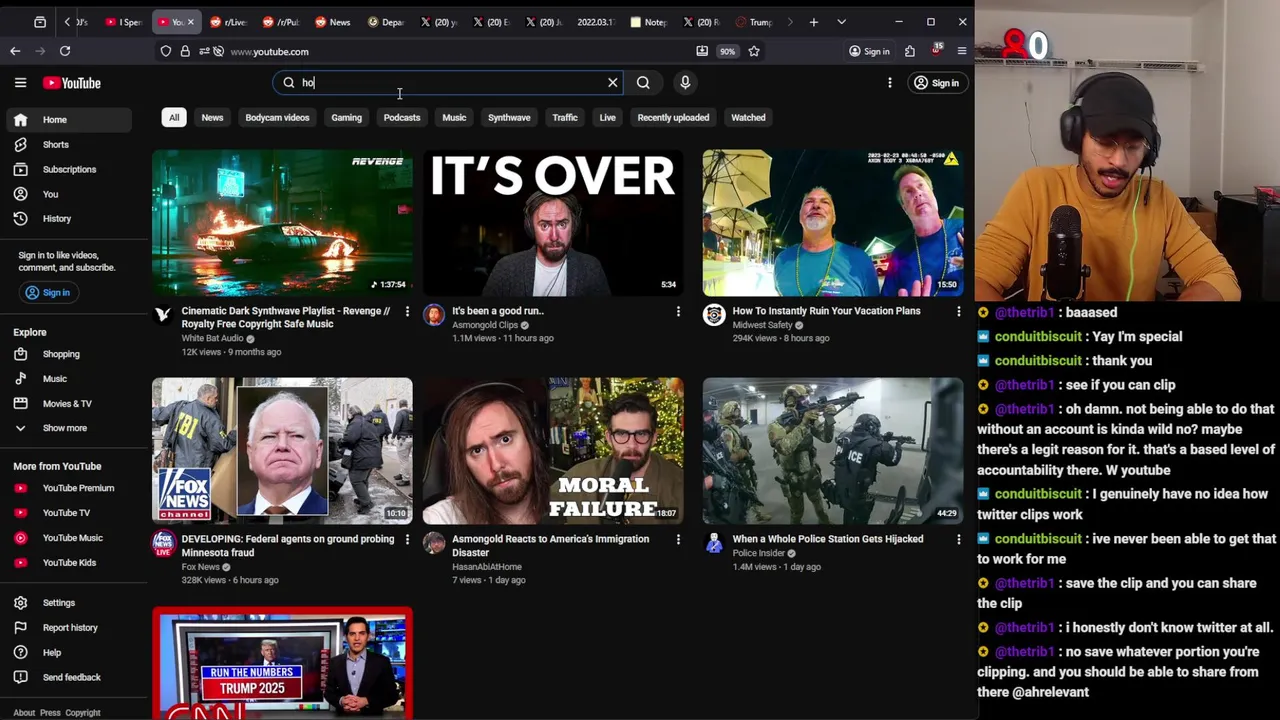Select the Live filter chip
This screenshot has height=720, width=1280.
pyautogui.click(x=607, y=118)
